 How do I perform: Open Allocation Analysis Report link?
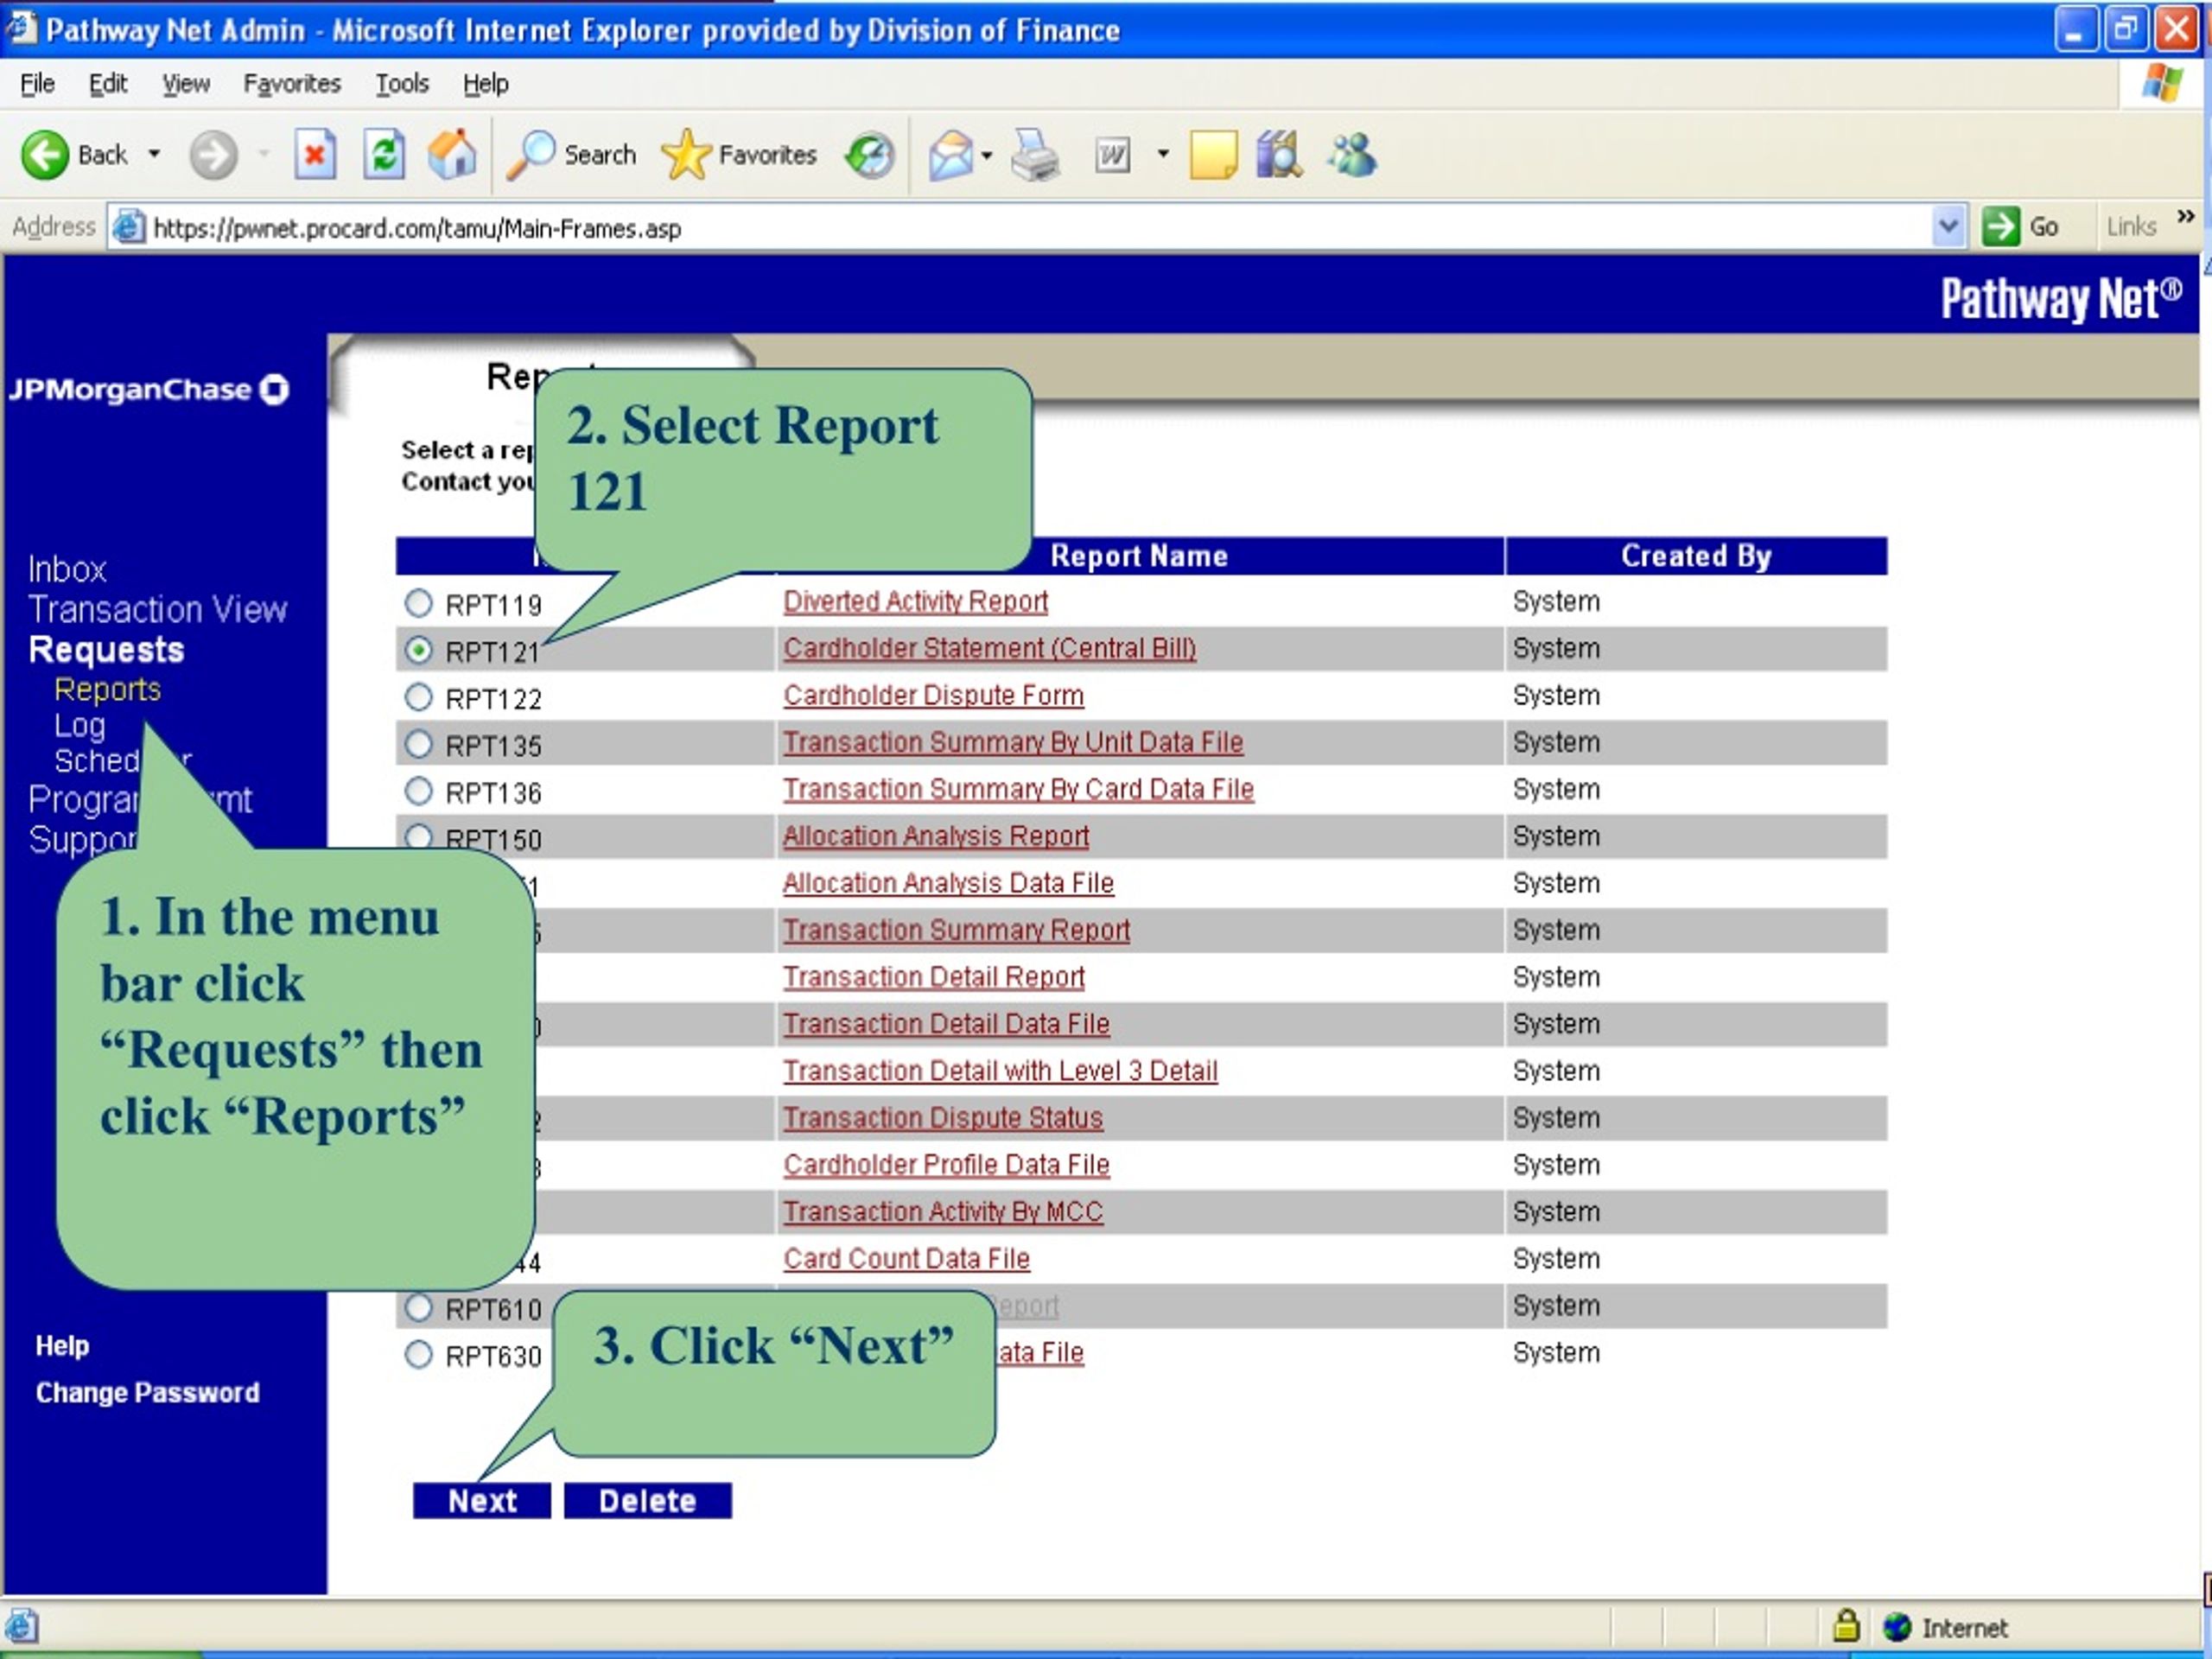point(936,836)
